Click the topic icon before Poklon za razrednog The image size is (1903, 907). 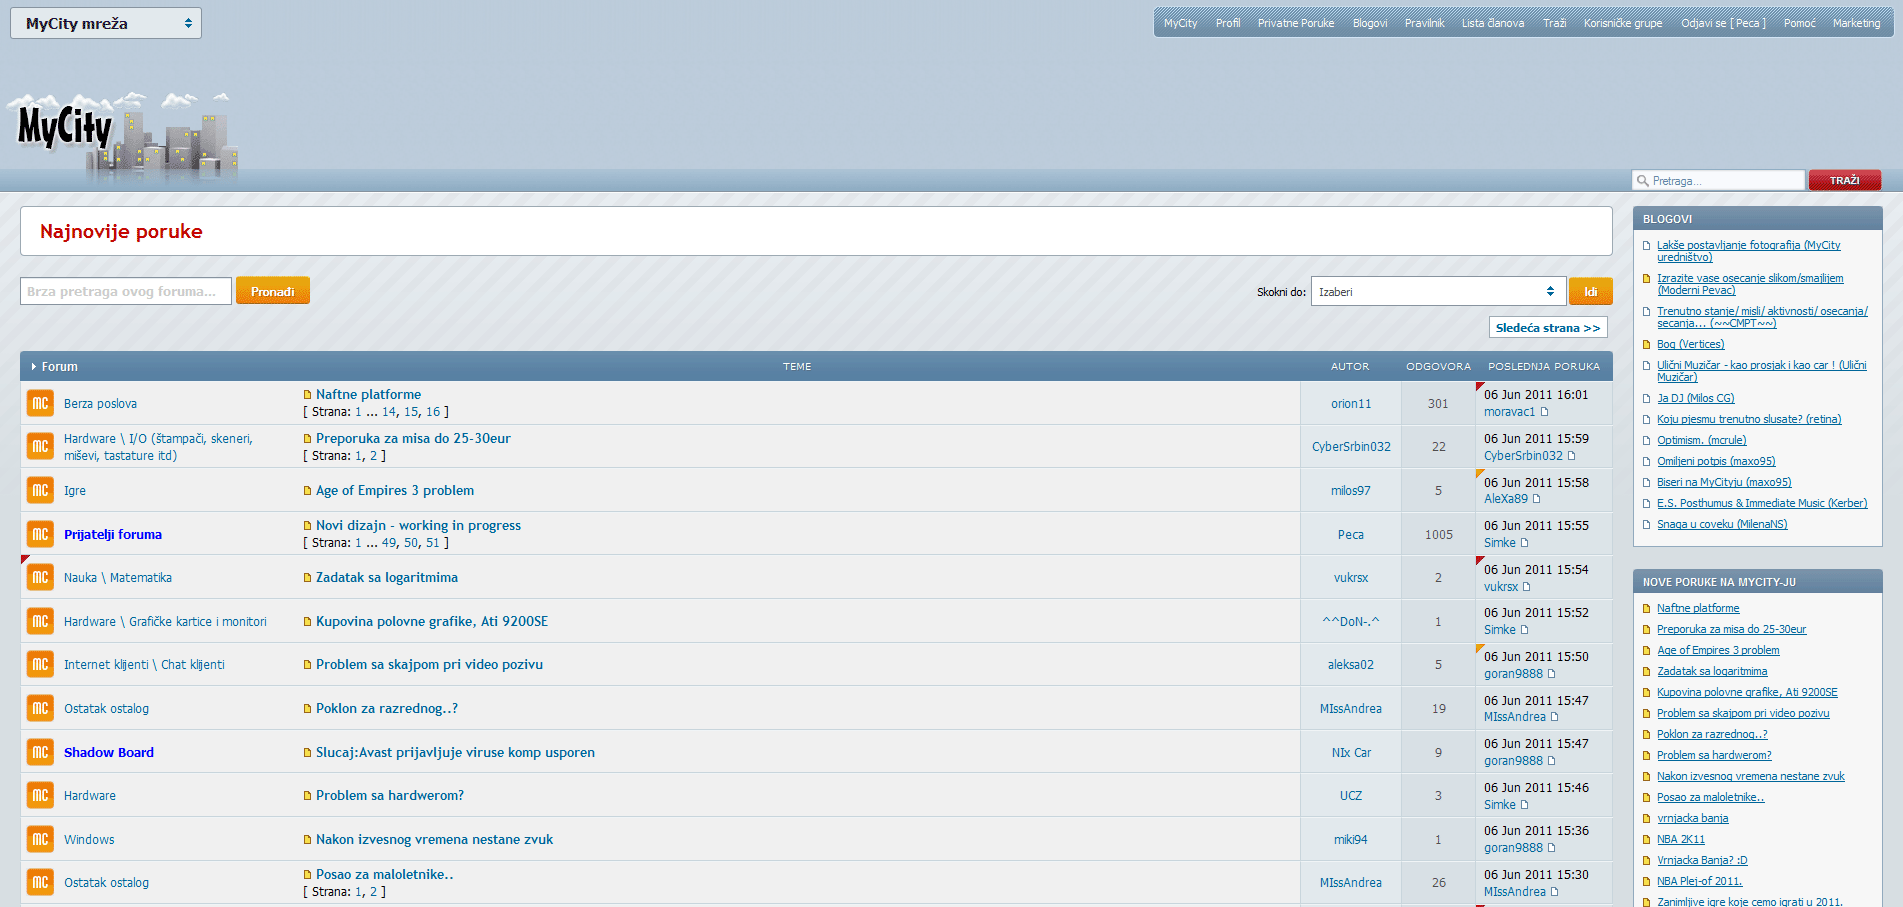pos(308,709)
